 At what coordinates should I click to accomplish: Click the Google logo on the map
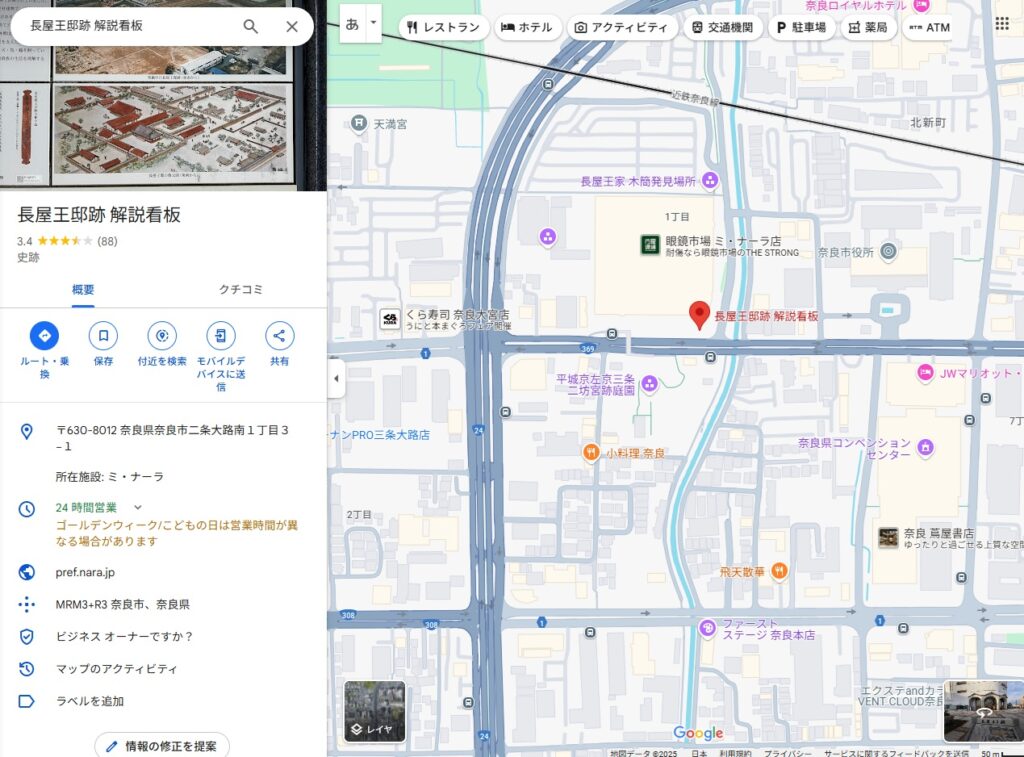click(698, 733)
